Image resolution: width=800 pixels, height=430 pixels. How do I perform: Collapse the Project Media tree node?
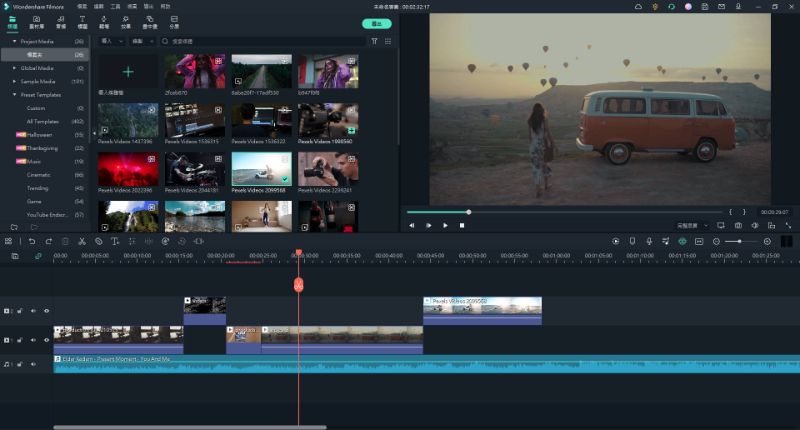(14, 41)
